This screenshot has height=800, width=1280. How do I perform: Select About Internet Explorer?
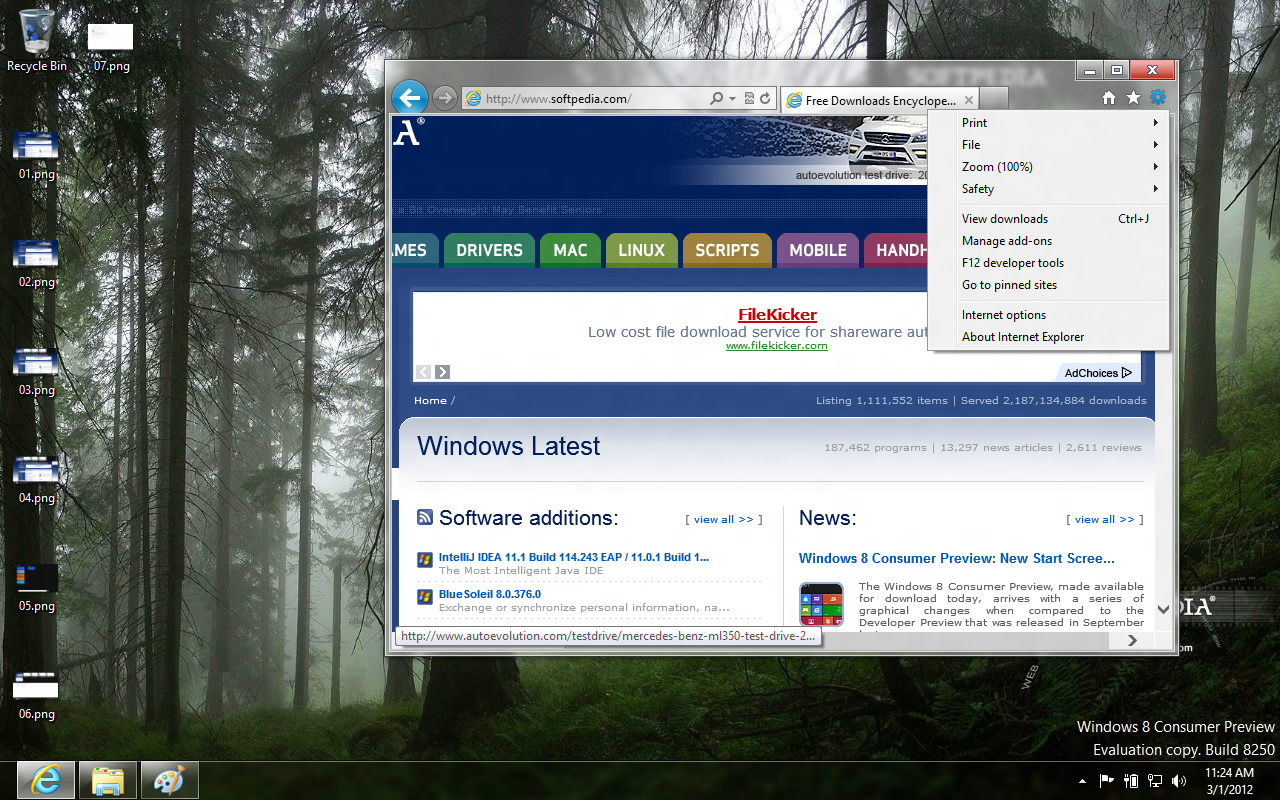[1048, 337]
